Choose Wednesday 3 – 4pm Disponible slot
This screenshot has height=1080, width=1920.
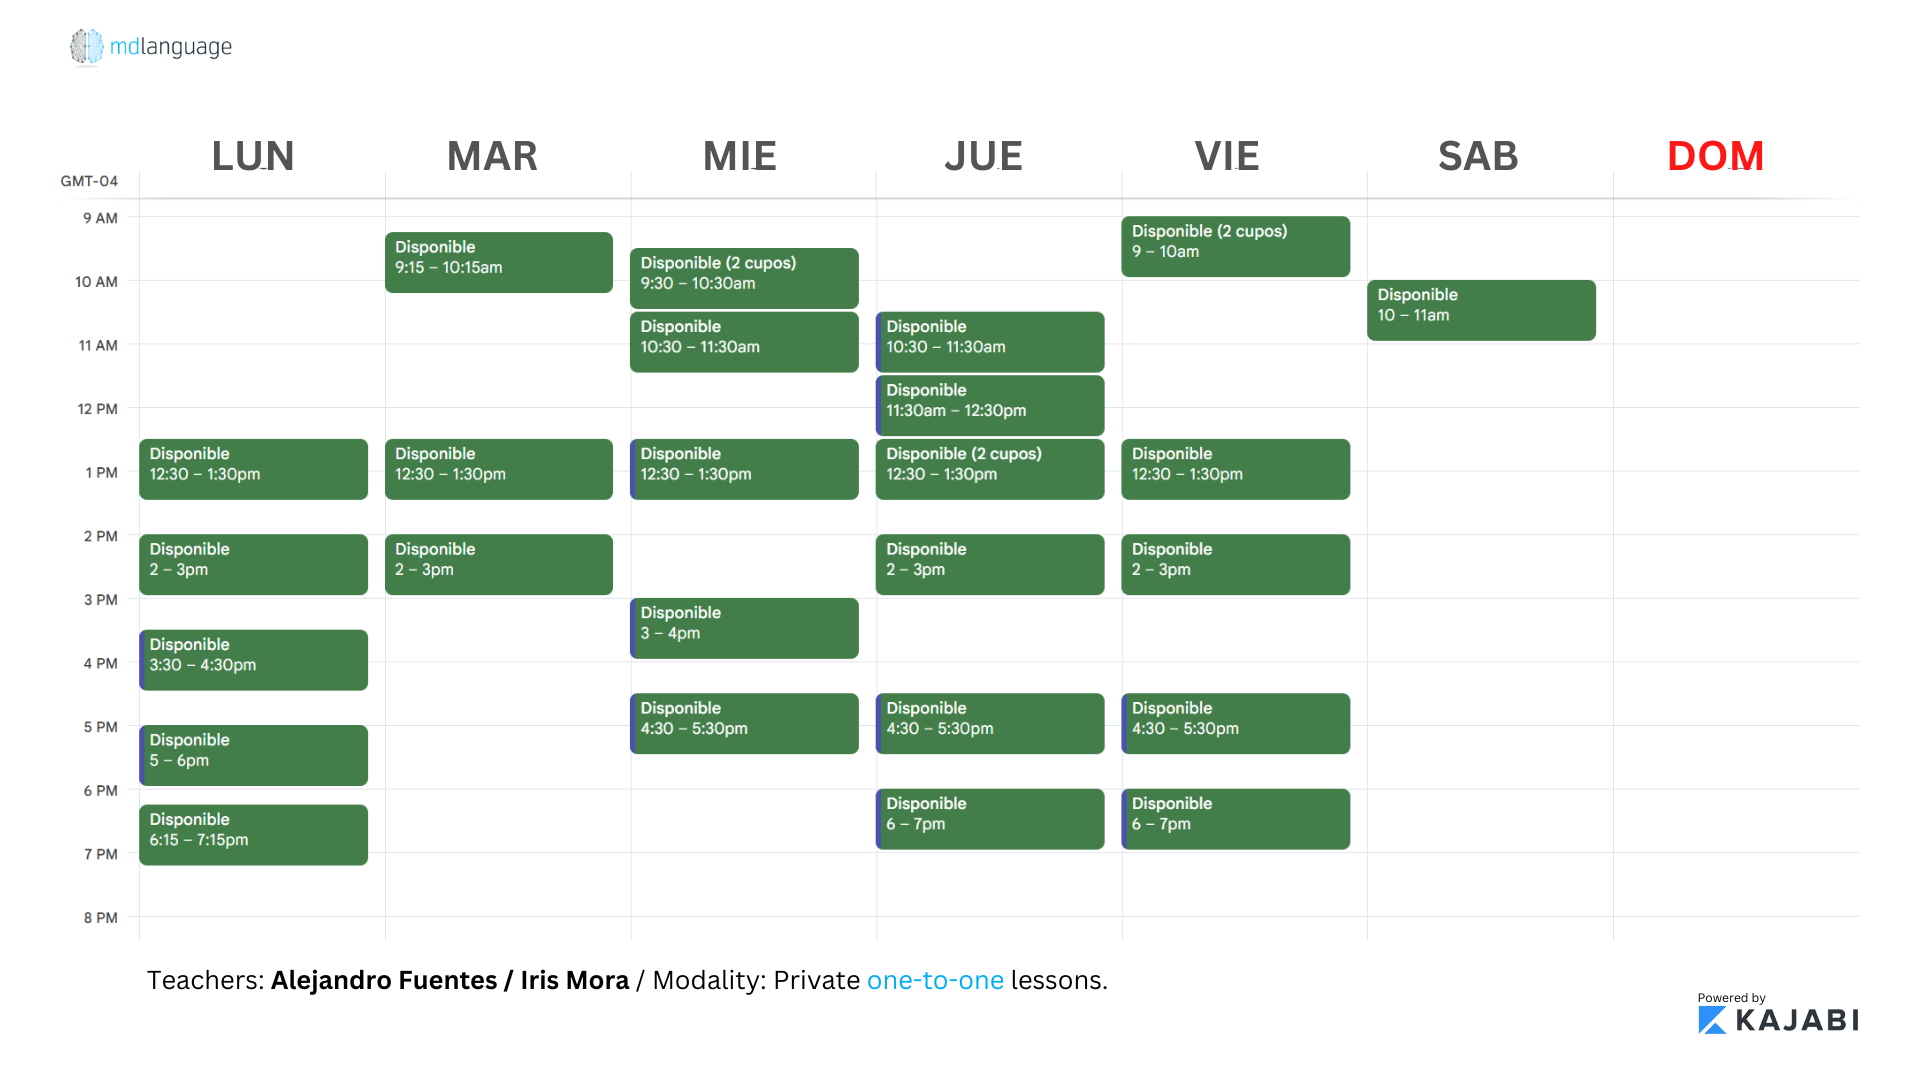click(x=744, y=628)
